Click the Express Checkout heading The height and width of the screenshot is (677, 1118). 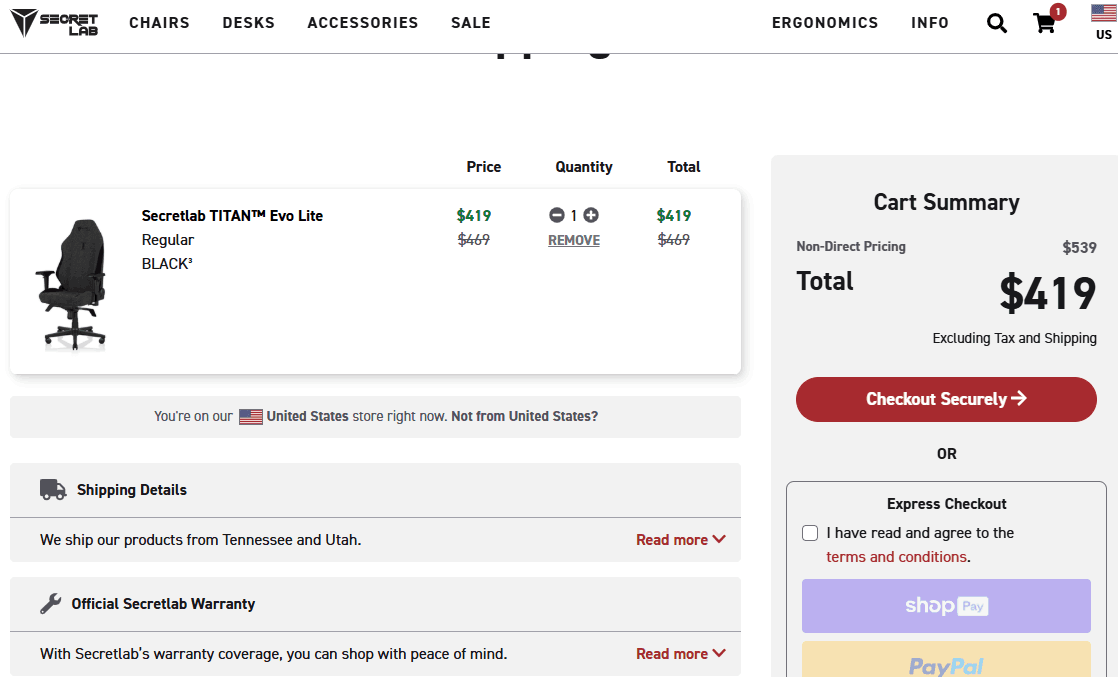point(946,504)
